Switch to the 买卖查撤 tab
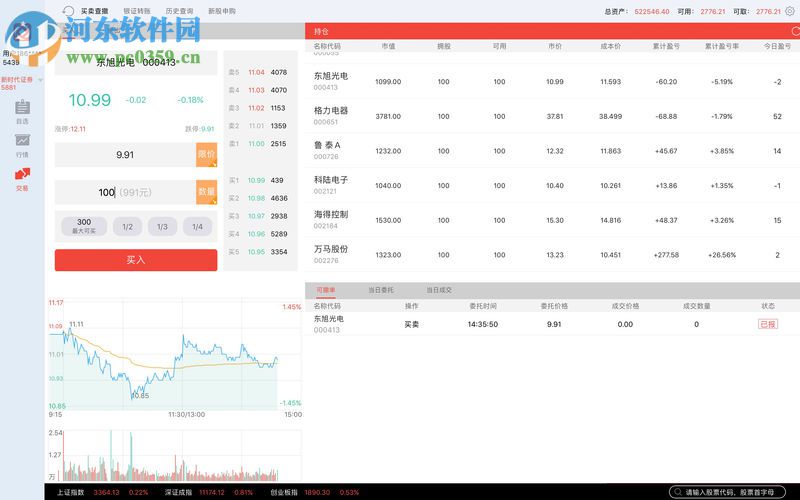This screenshot has width=800, height=500. 94,11
